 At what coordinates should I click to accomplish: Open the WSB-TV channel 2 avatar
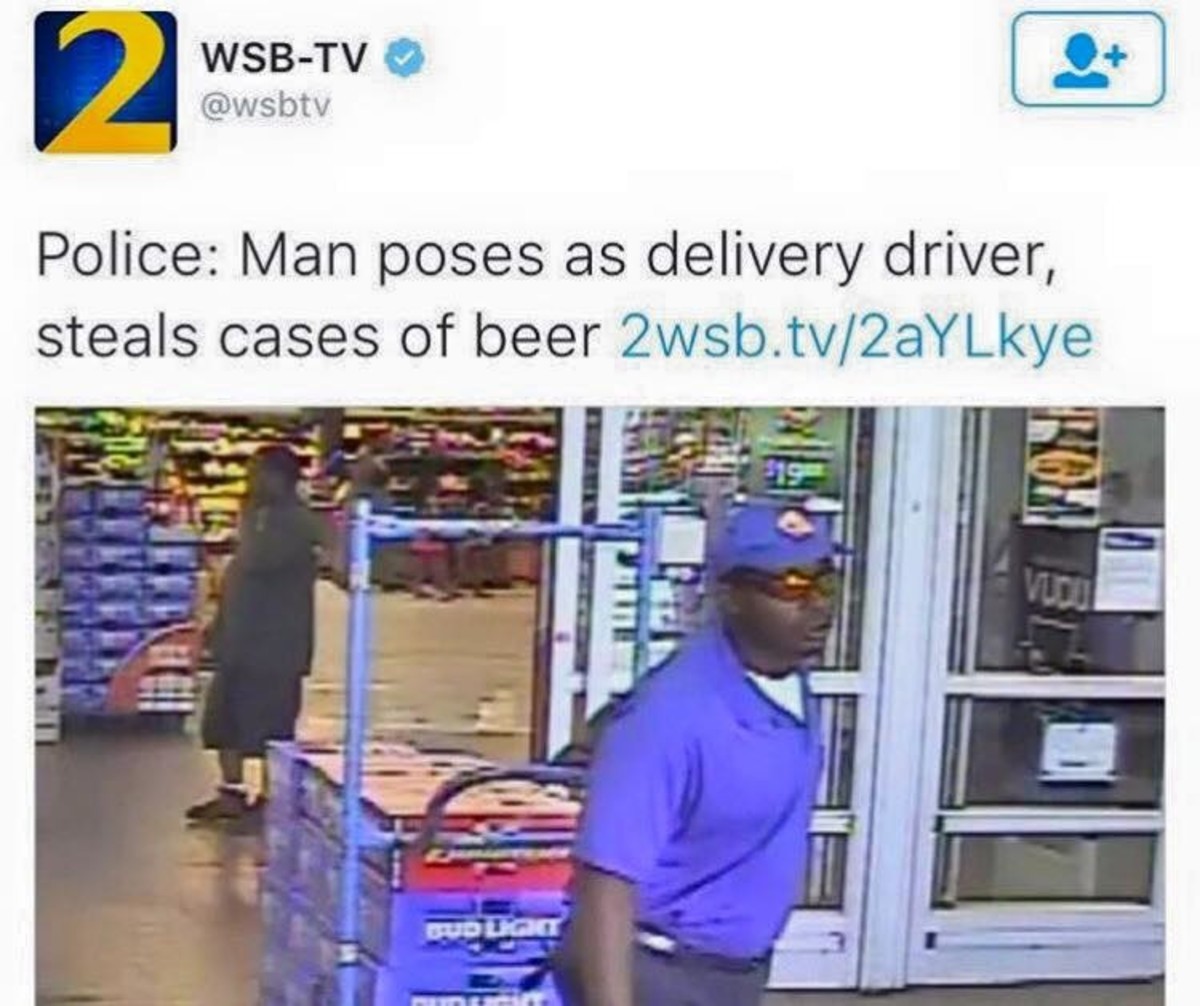(x=105, y=81)
